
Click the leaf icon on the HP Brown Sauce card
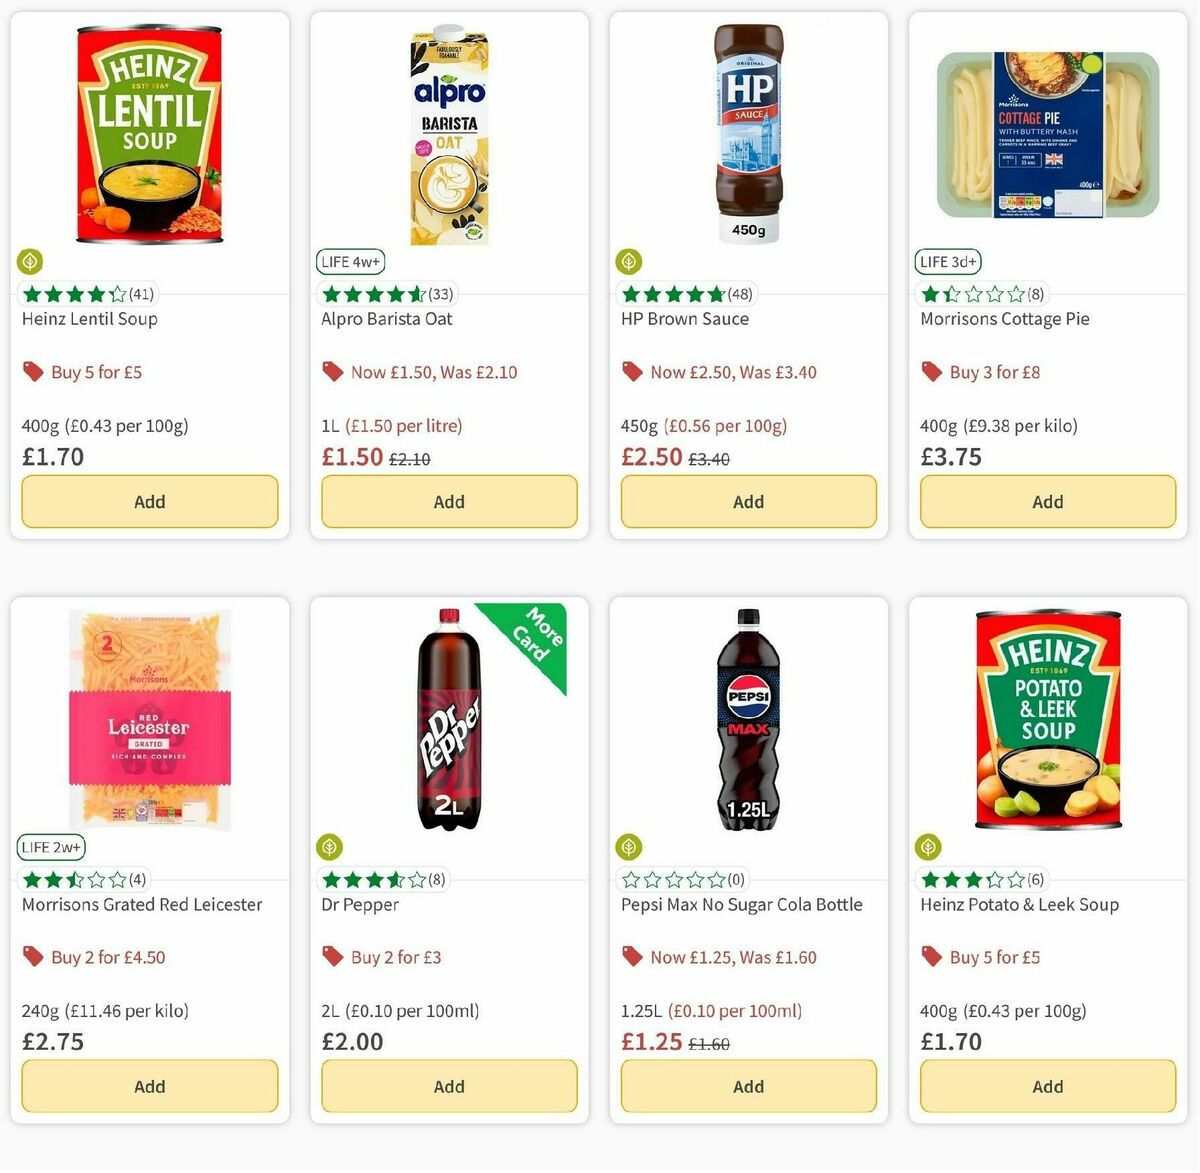[628, 262]
